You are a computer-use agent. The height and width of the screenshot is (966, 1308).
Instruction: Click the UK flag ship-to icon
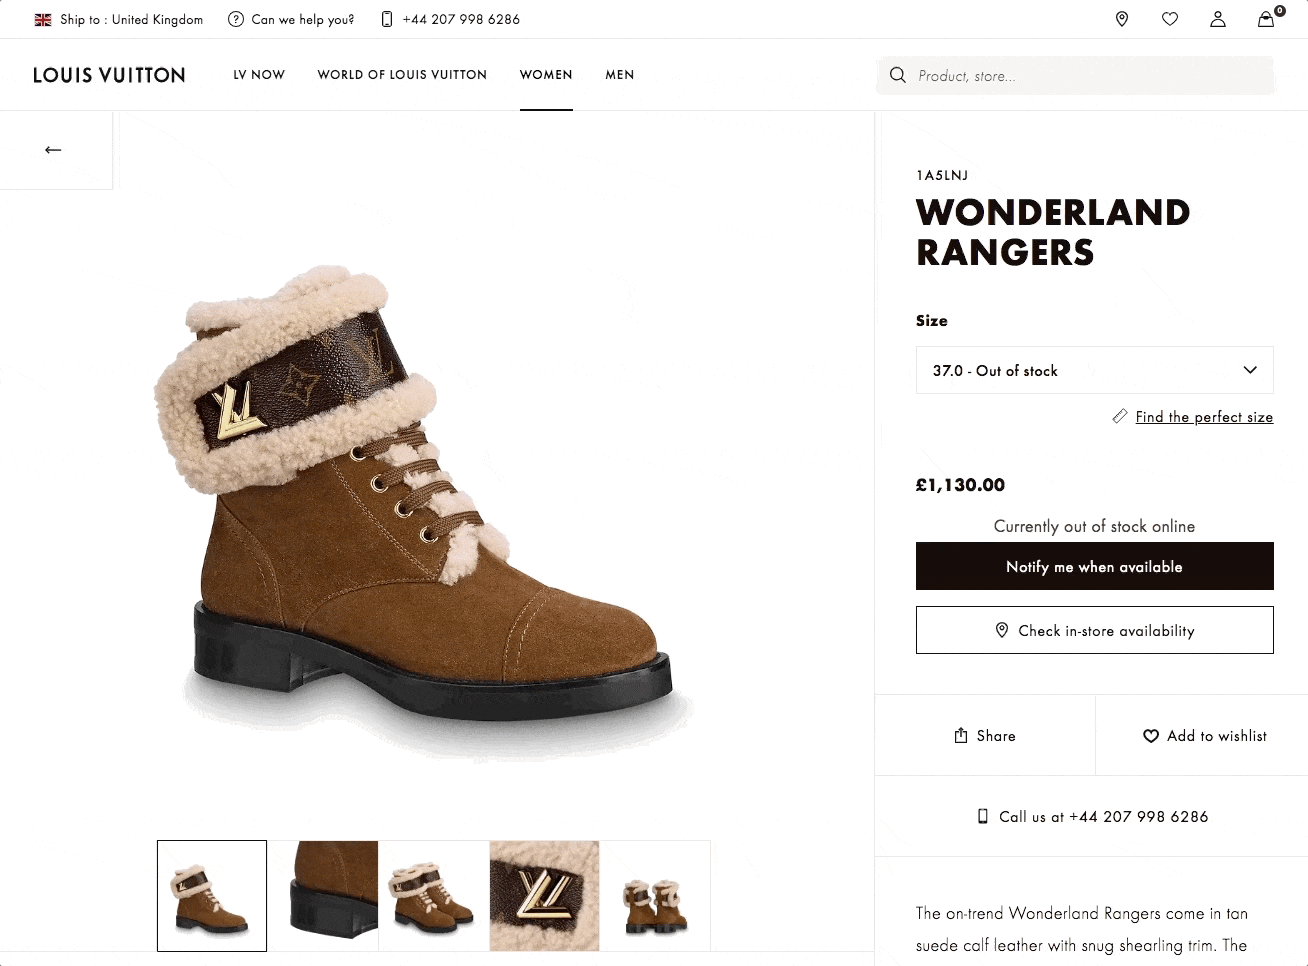pyautogui.click(x=43, y=19)
